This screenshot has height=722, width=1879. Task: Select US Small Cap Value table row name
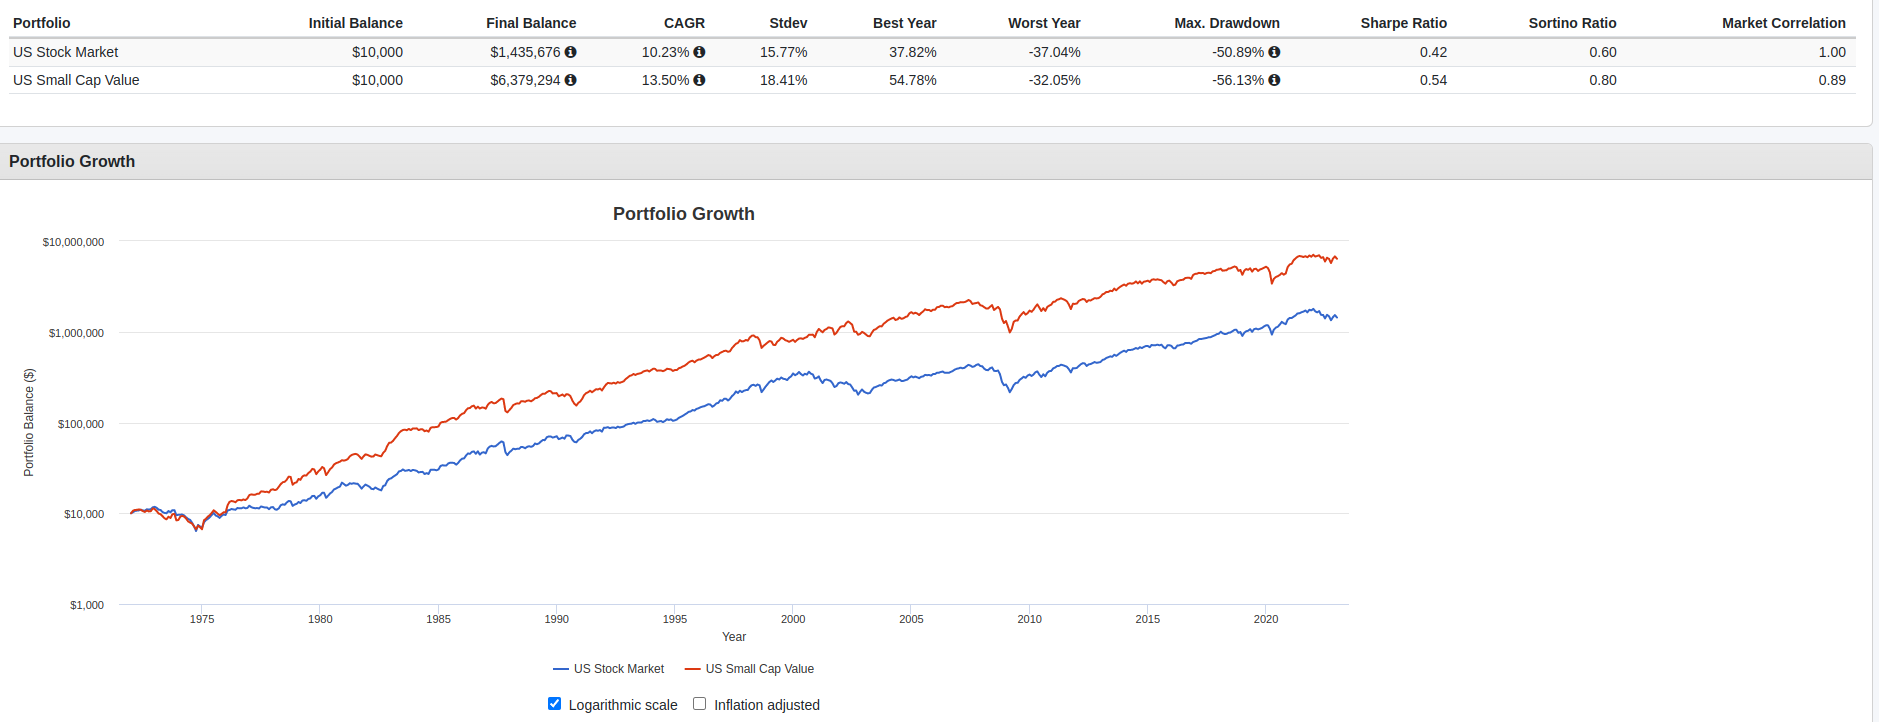(x=76, y=80)
